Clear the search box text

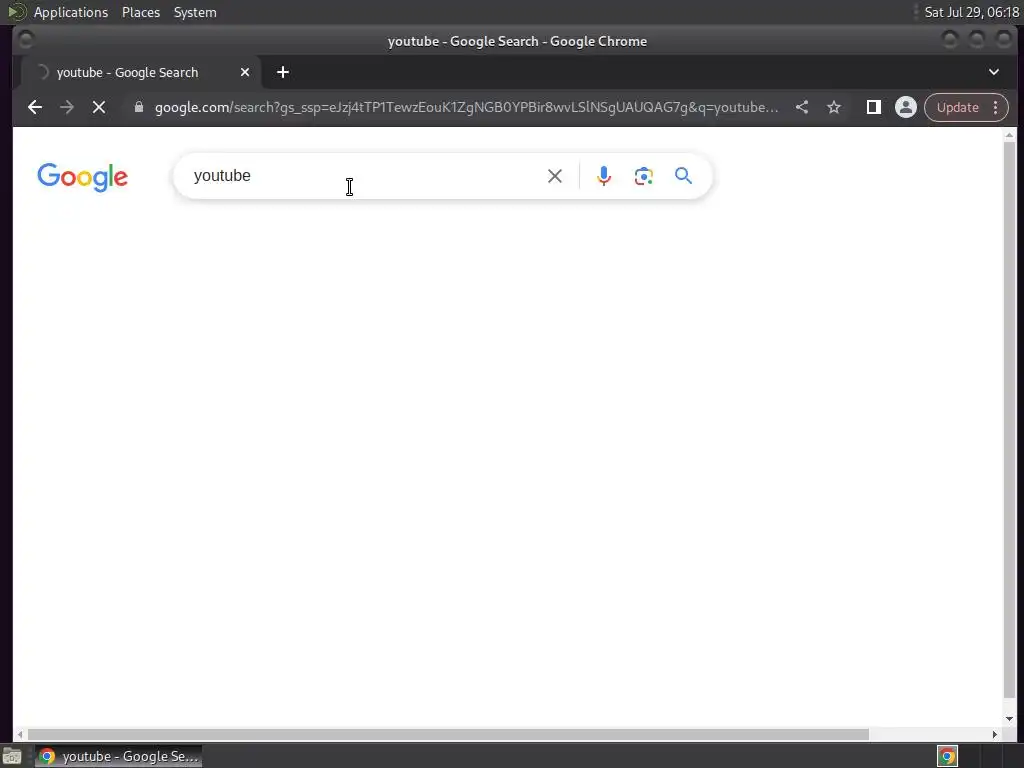pos(554,176)
